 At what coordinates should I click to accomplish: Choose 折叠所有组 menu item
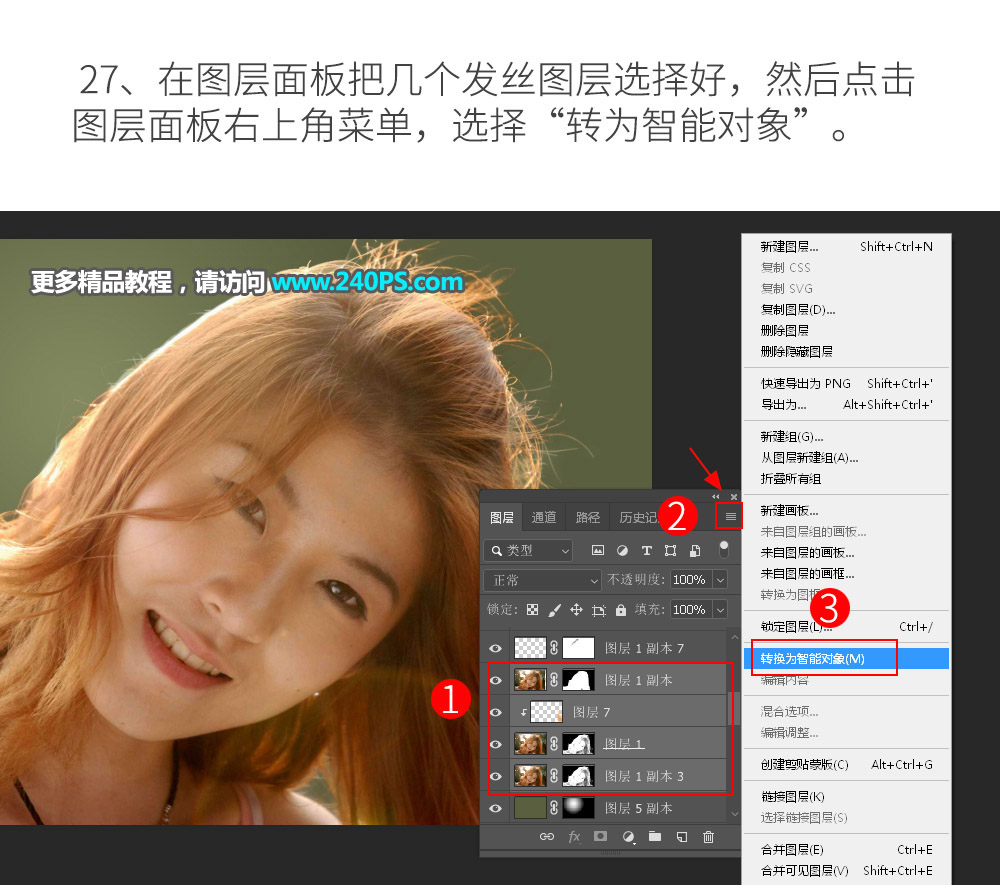coord(846,479)
